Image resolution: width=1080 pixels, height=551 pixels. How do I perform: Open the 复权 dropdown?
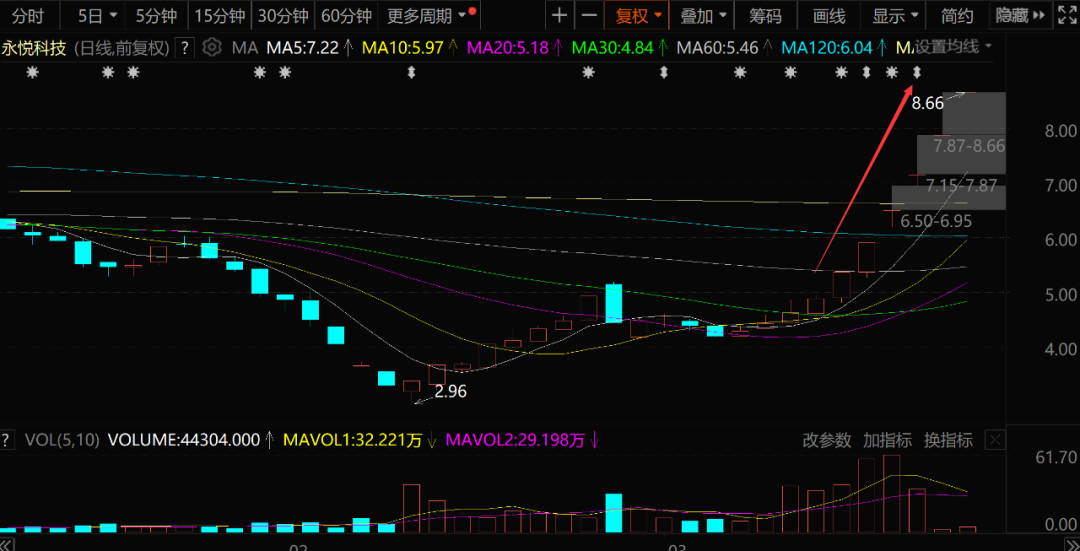(x=638, y=15)
